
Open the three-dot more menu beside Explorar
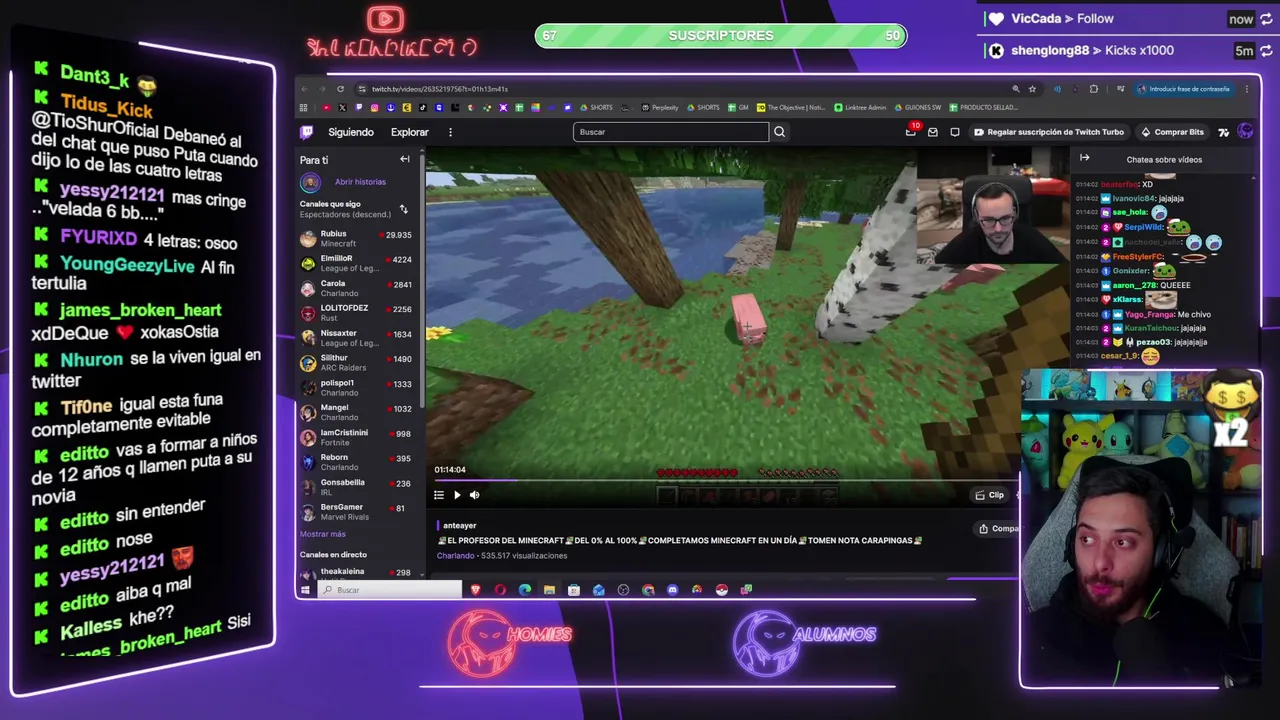(450, 132)
